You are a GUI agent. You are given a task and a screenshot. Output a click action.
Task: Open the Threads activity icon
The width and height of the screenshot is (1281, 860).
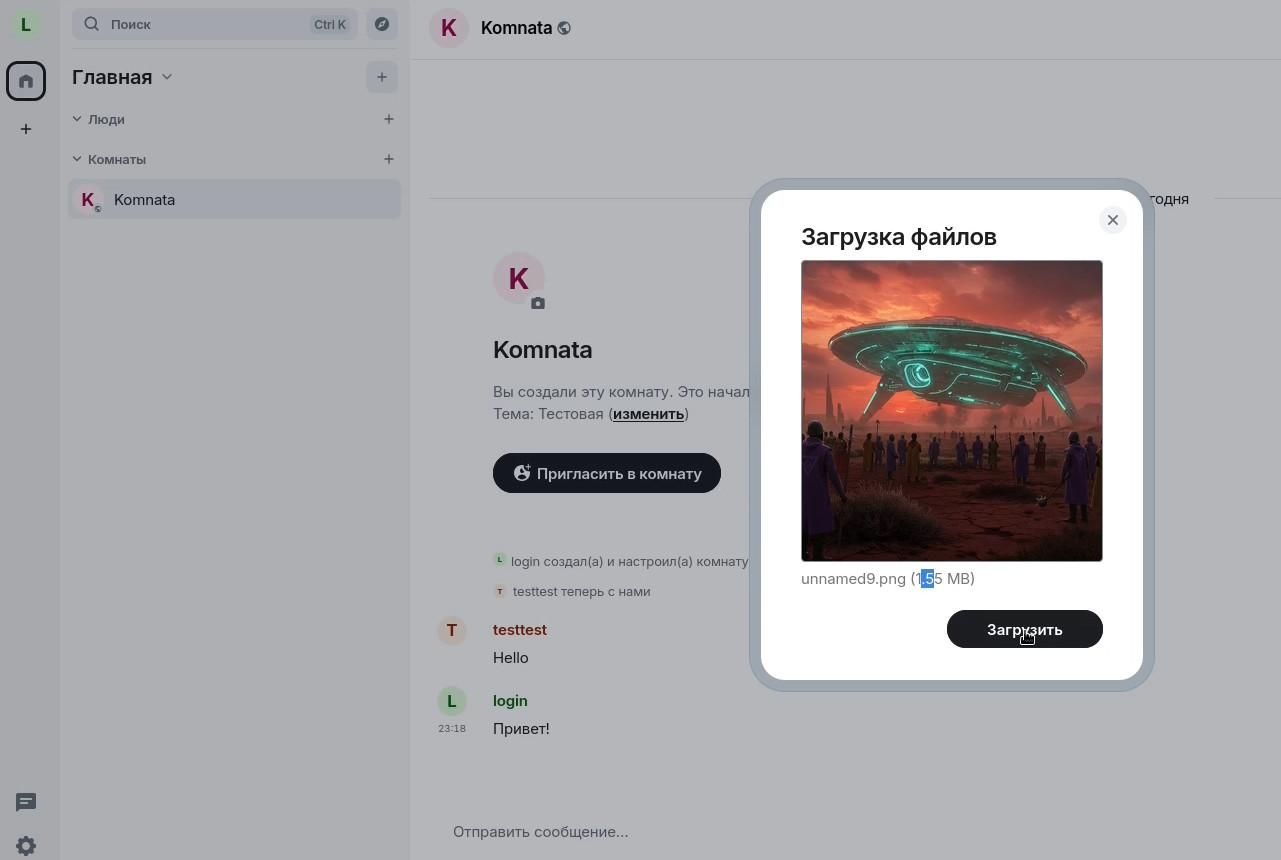[x=26, y=802]
